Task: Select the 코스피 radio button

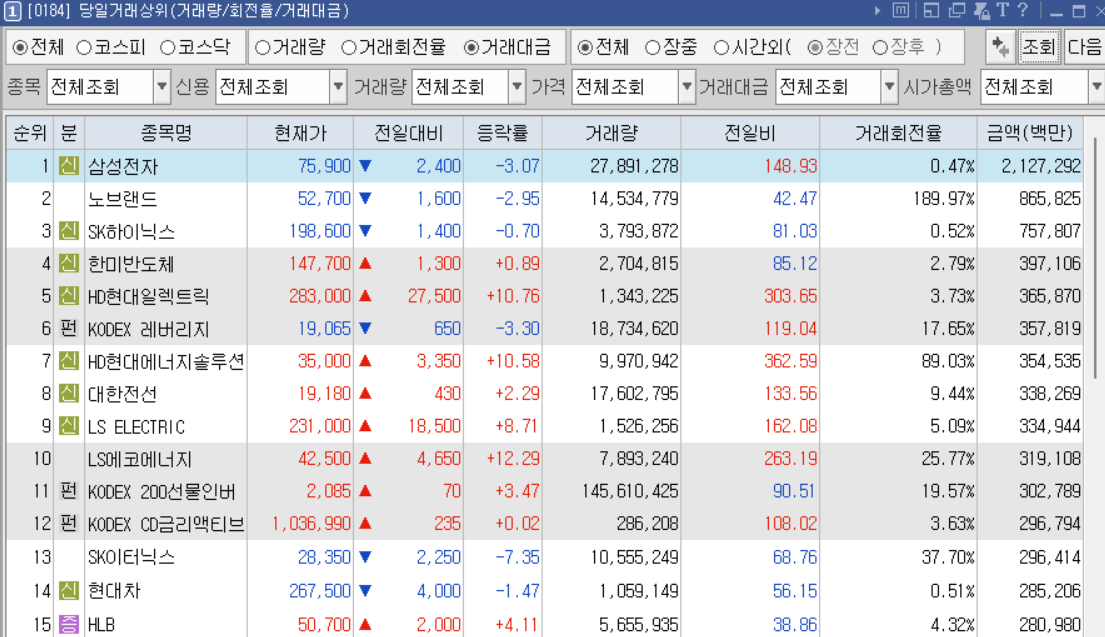Action: (x=84, y=47)
